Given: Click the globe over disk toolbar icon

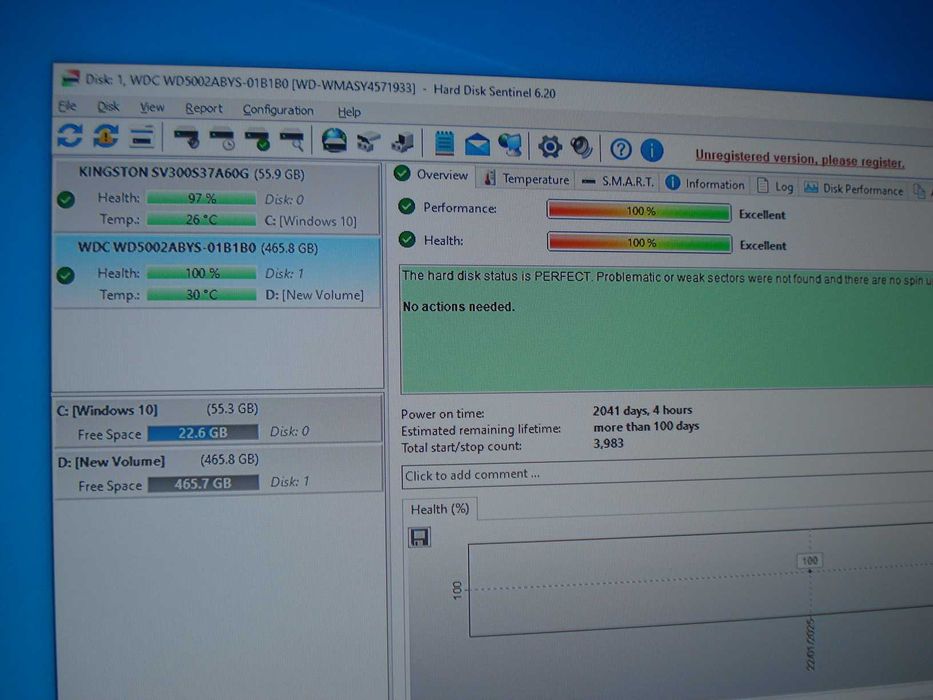Looking at the screenshot, I should click(x=334, y=141).
